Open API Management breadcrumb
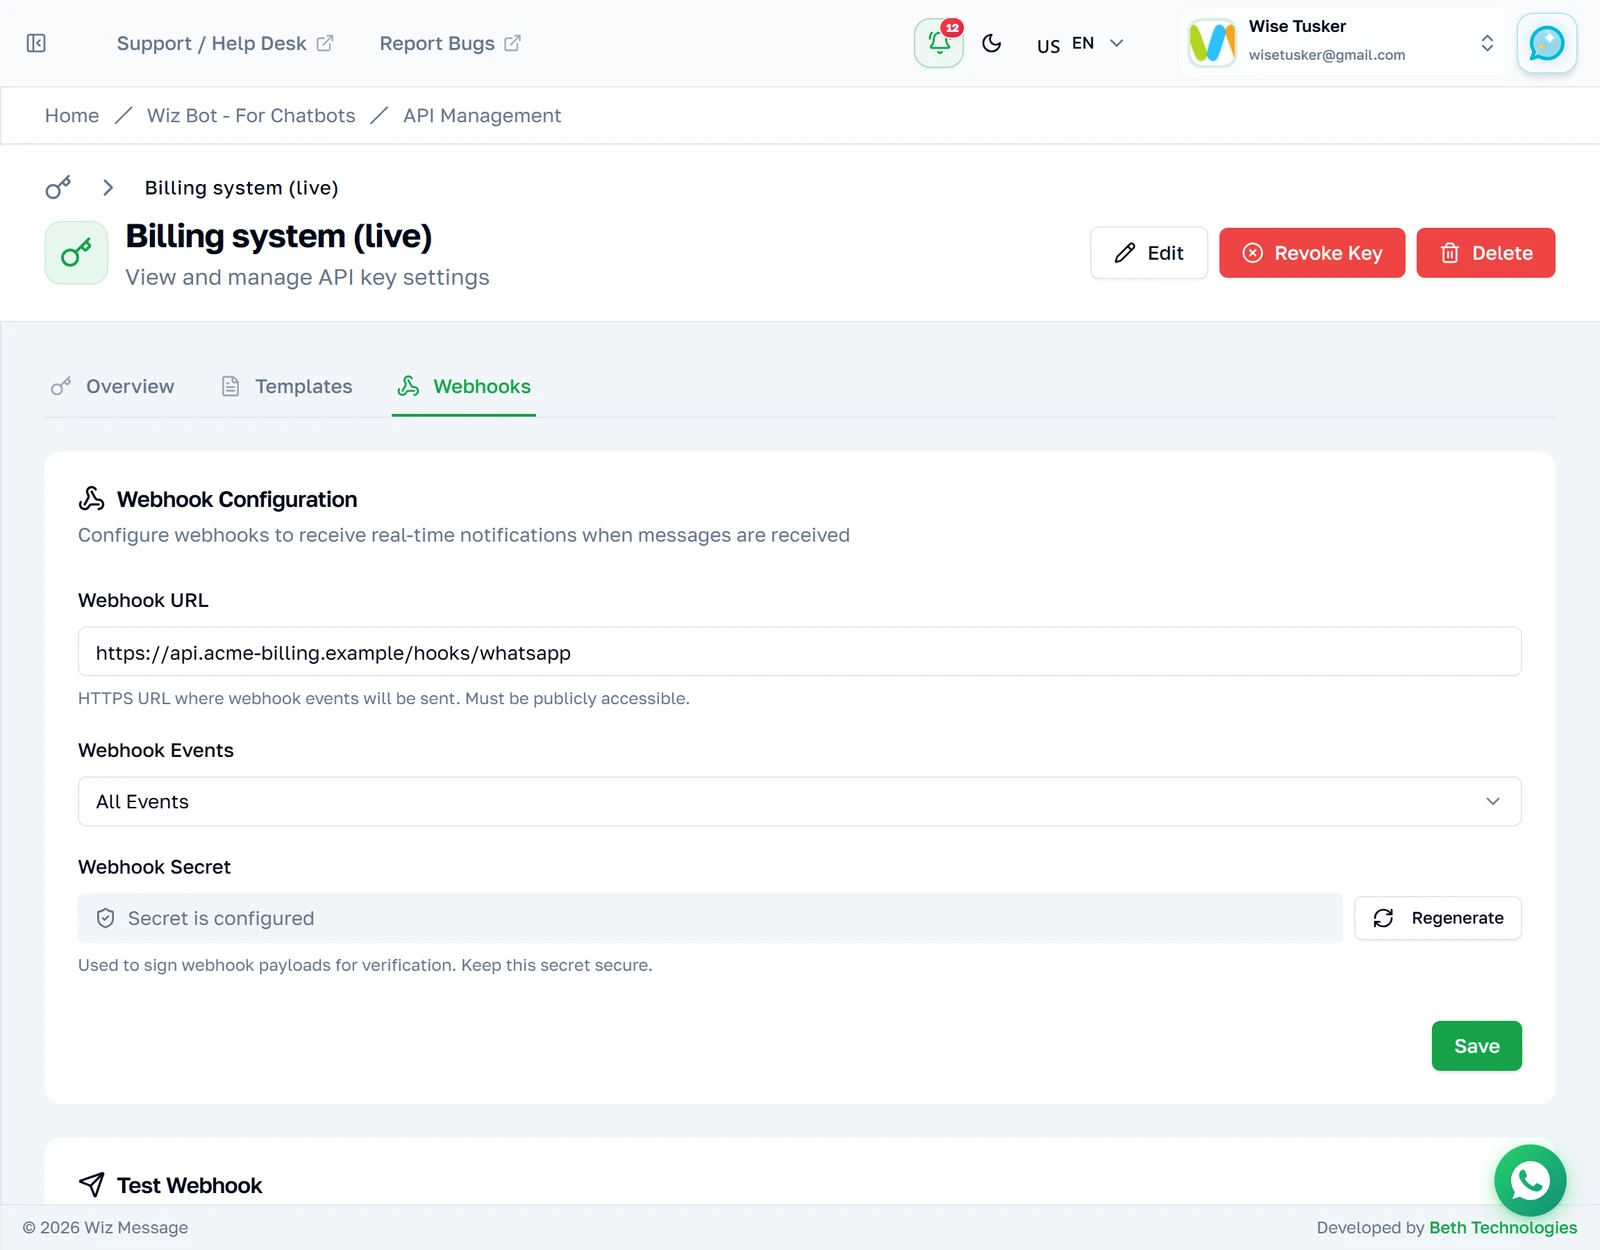 482,115
